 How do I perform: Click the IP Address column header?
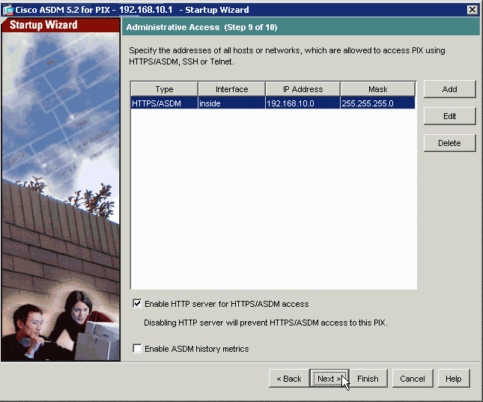point(303,89)
